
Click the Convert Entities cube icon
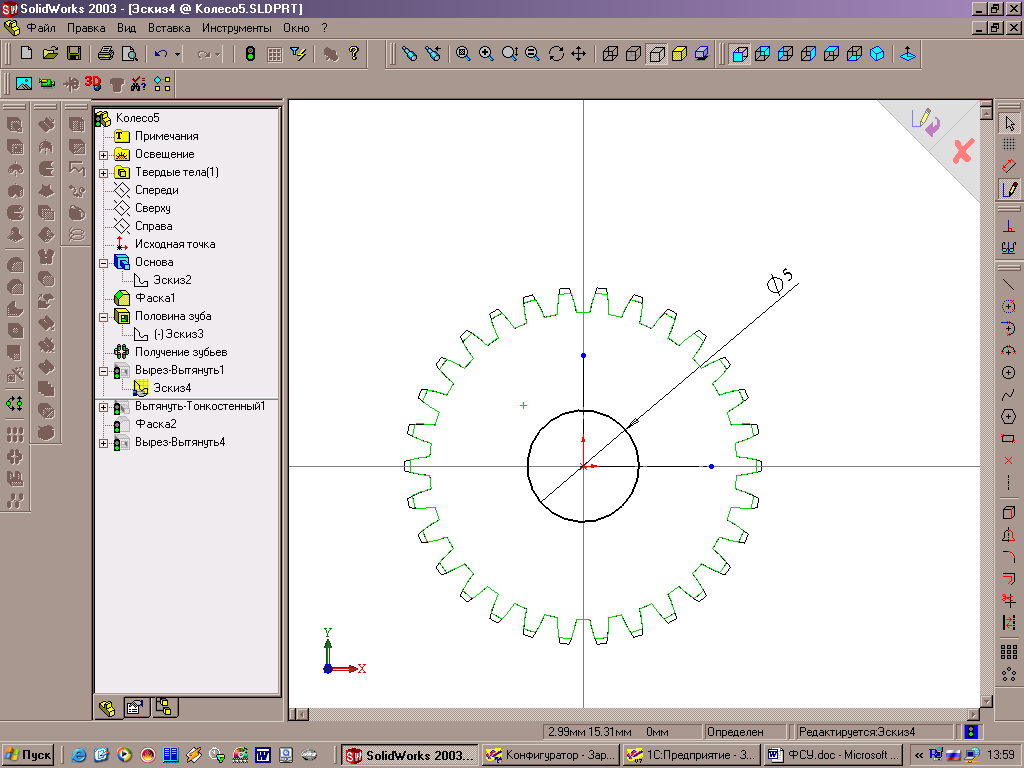click(x=1008, y=513)
